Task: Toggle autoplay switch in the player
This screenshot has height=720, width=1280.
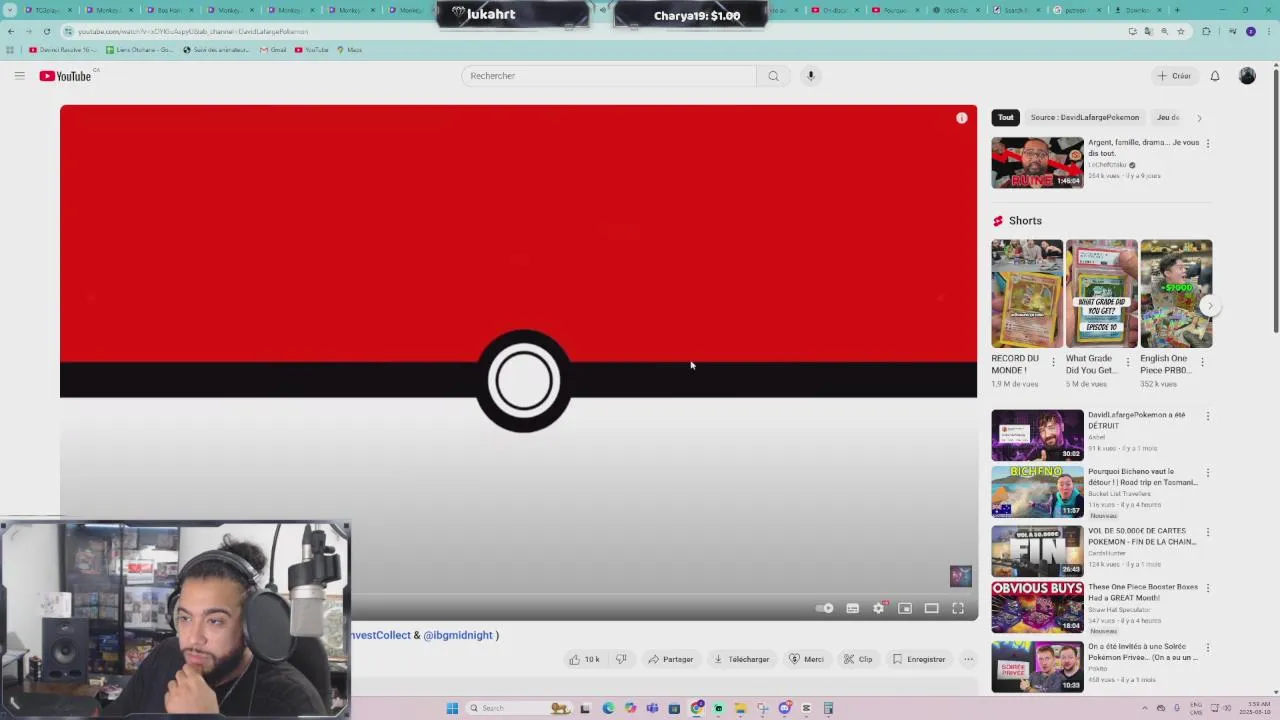Action: pos(825,608)
